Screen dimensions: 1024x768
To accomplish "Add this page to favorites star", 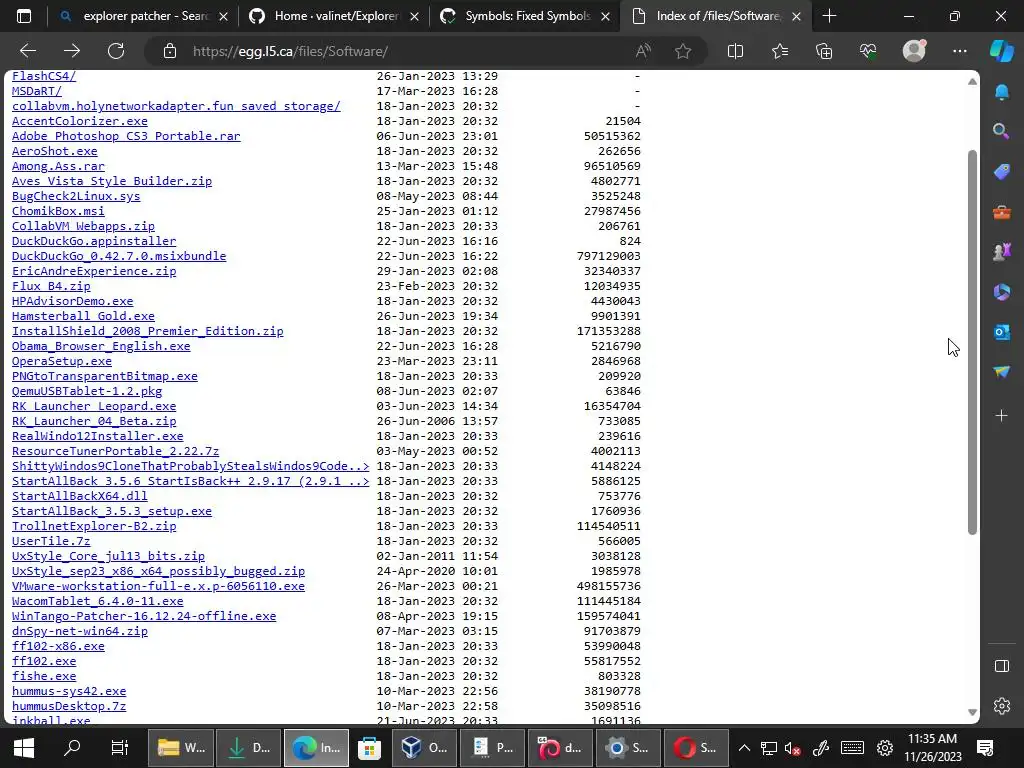I will [683, 51].
